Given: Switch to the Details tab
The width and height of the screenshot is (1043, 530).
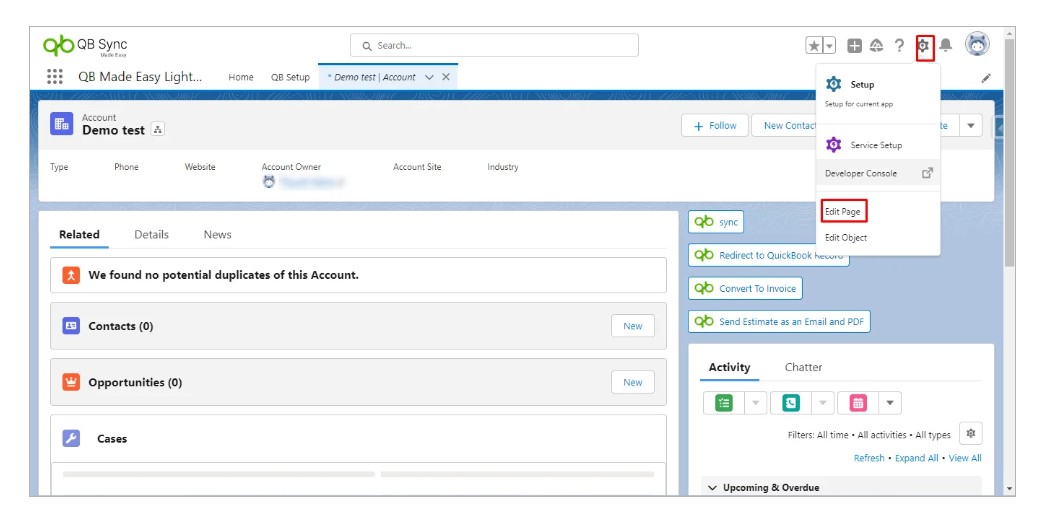Looking at the screenshot, I should pyautogui.click(x=151, y=235).
